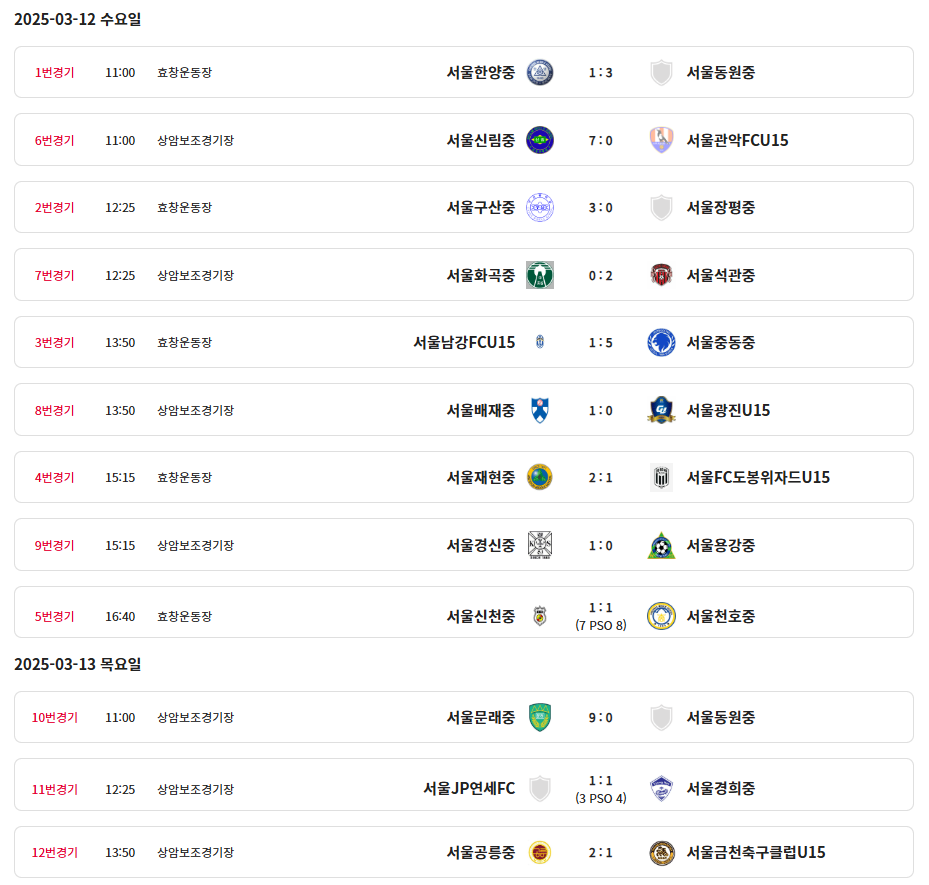Open the 서울남강FCU15 team link
This screenshot has width=929, height=885.
(x=464, y=342)
